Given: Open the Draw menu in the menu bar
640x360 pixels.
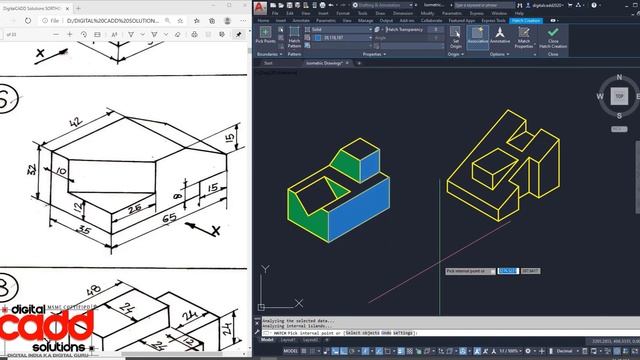Looking at the screenshot, I should [380, 13].
